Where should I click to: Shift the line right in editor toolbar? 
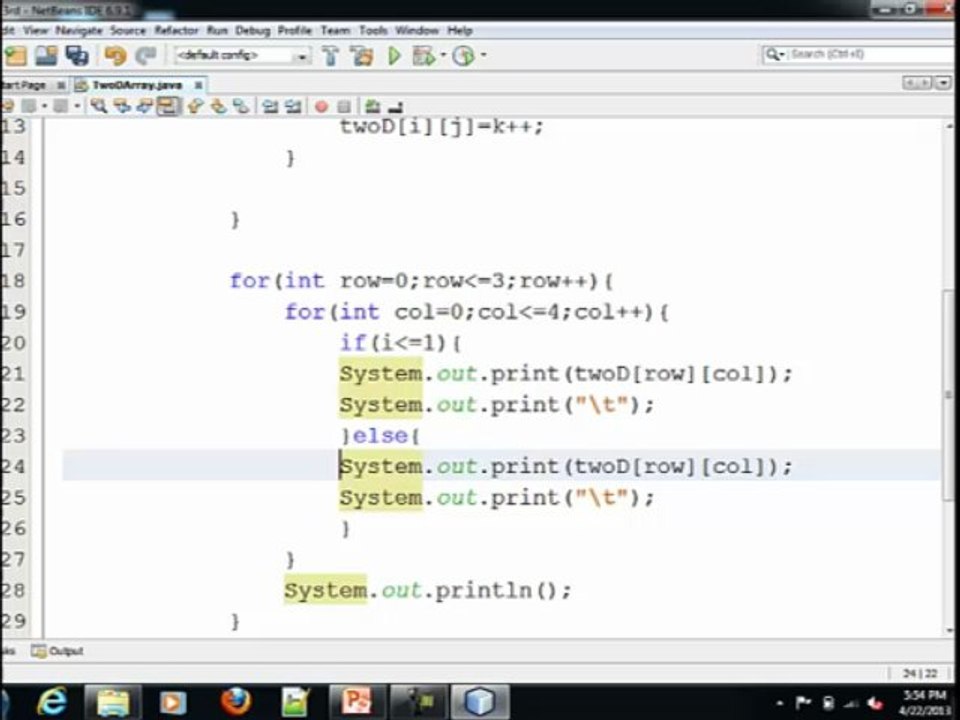coord(293,106)
